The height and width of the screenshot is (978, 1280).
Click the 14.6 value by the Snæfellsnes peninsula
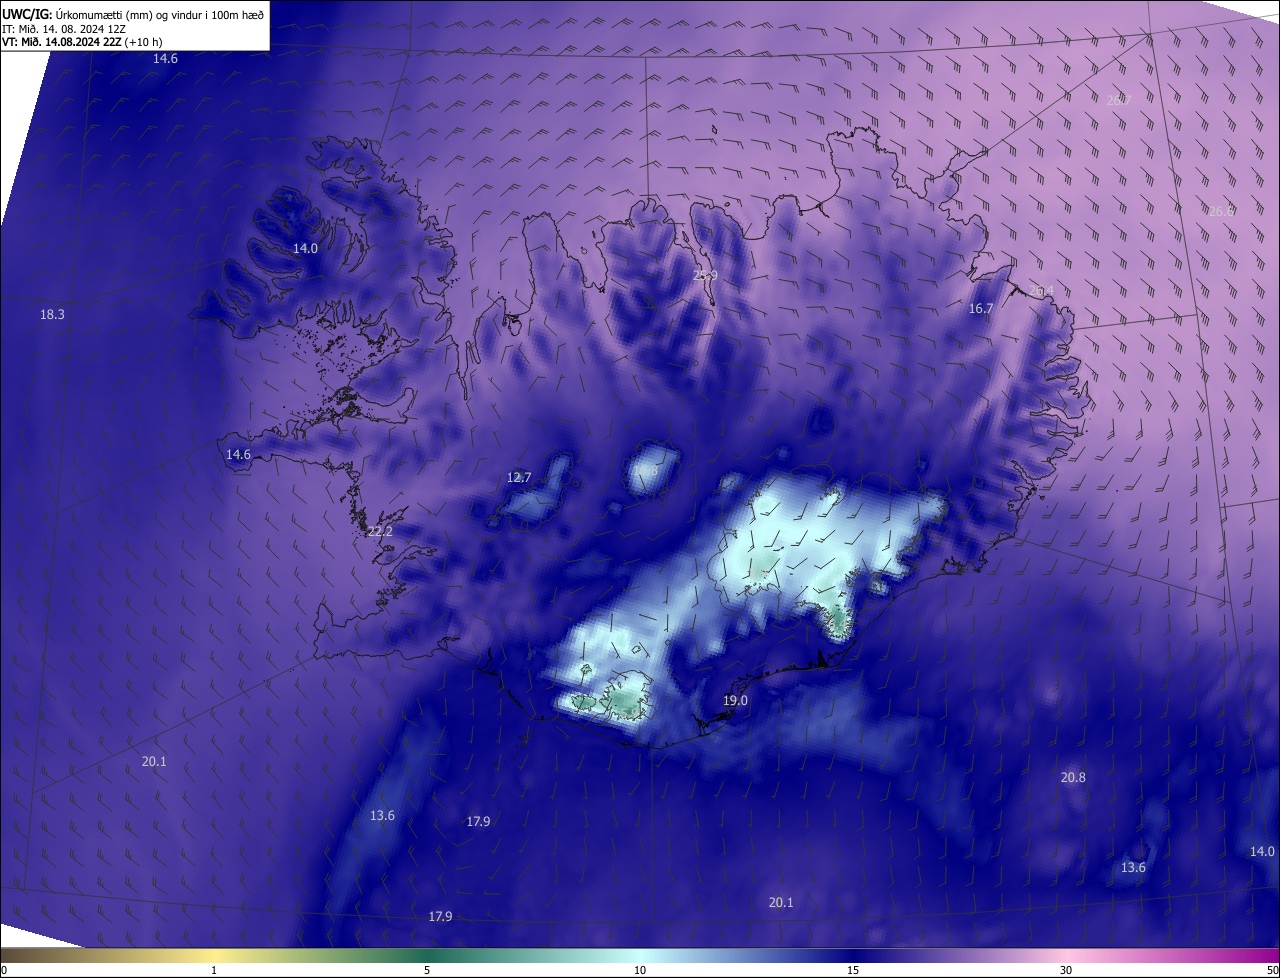[x=238, y=454]
